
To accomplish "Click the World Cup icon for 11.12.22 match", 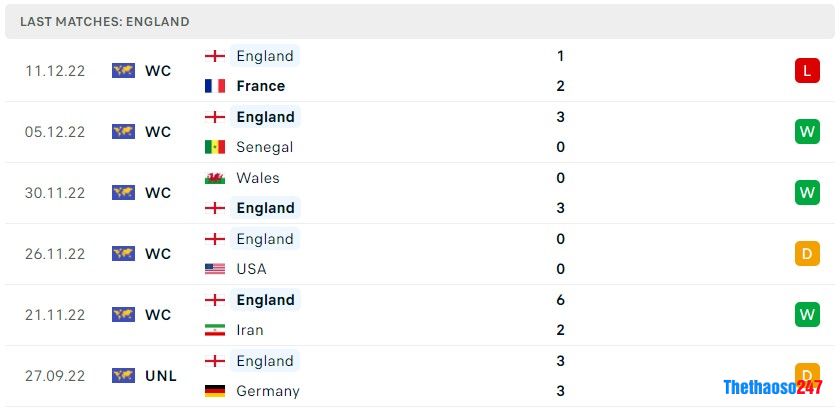I will pyautogui.click(x=123, y=71).
